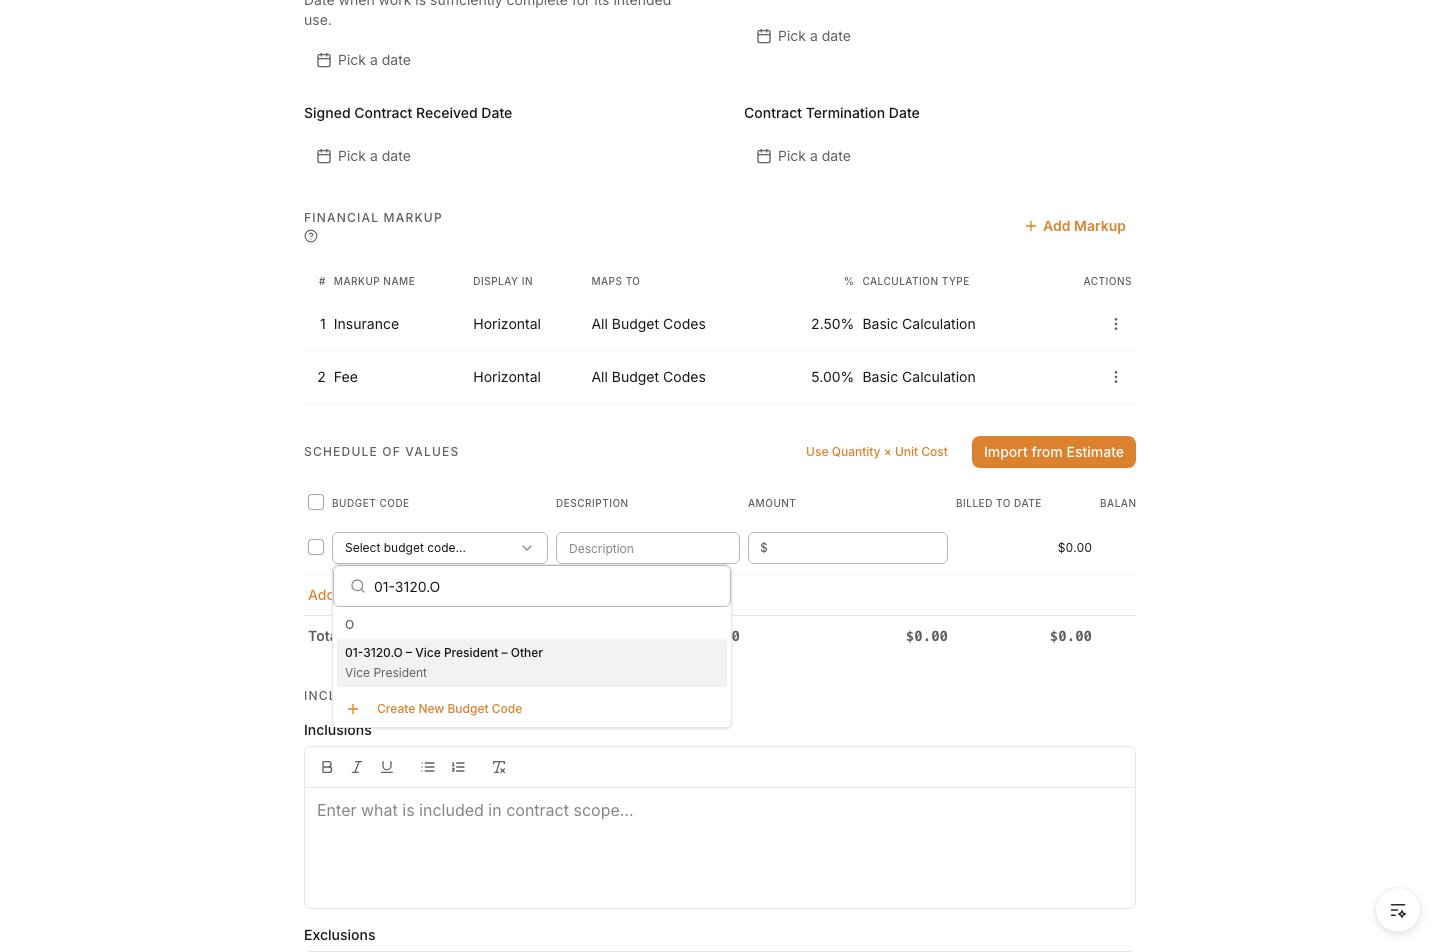This screenshot has height=952, width=1440.
Task: Click the MARKUP NAME column header
Action: pos(374,281)
